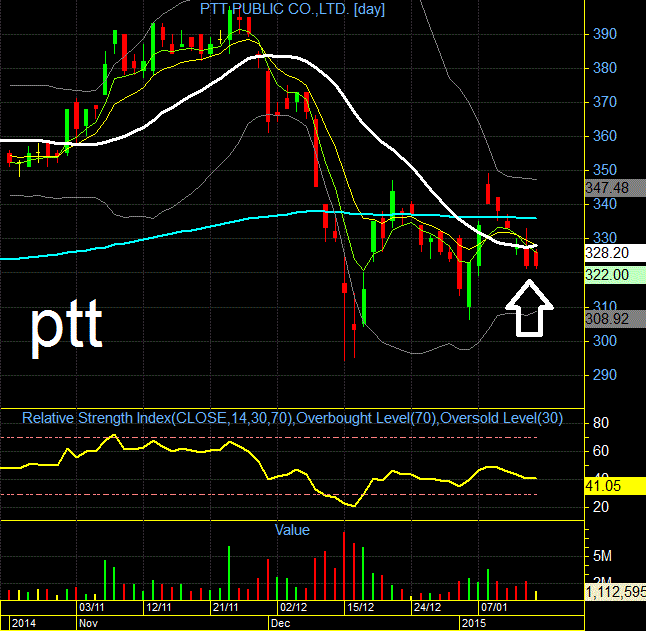
Task: Click the 12/11 date marker on the time axis
Action: 159,607
